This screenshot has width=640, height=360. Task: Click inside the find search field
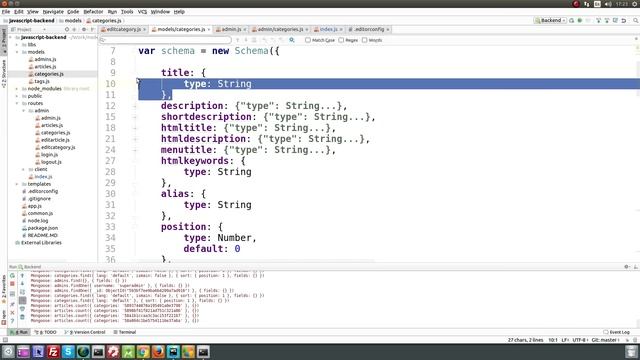(165, 40)
